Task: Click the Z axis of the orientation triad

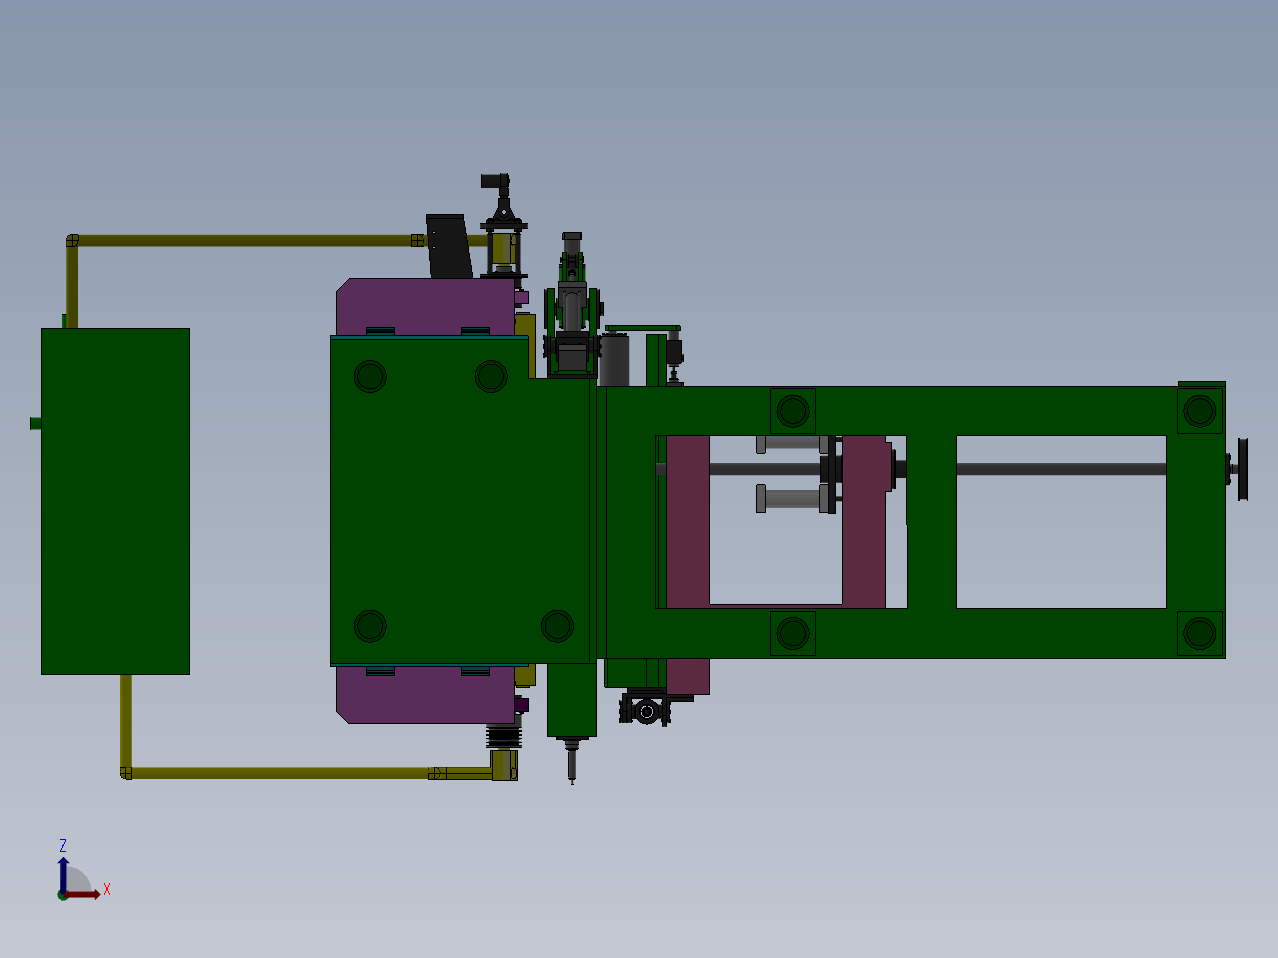Action: (63, 875)
